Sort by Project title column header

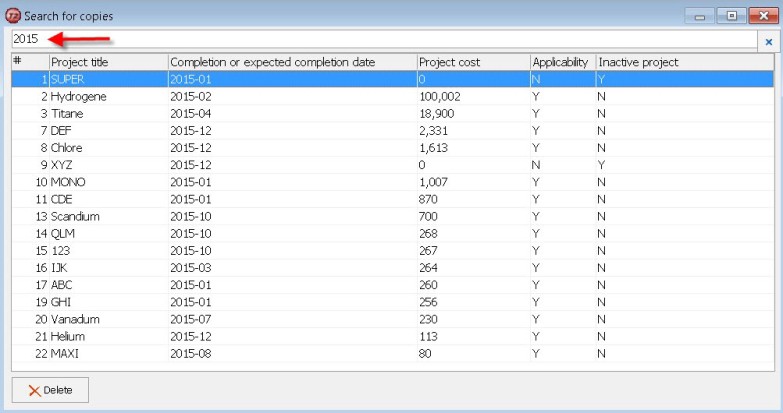(108, 62)
